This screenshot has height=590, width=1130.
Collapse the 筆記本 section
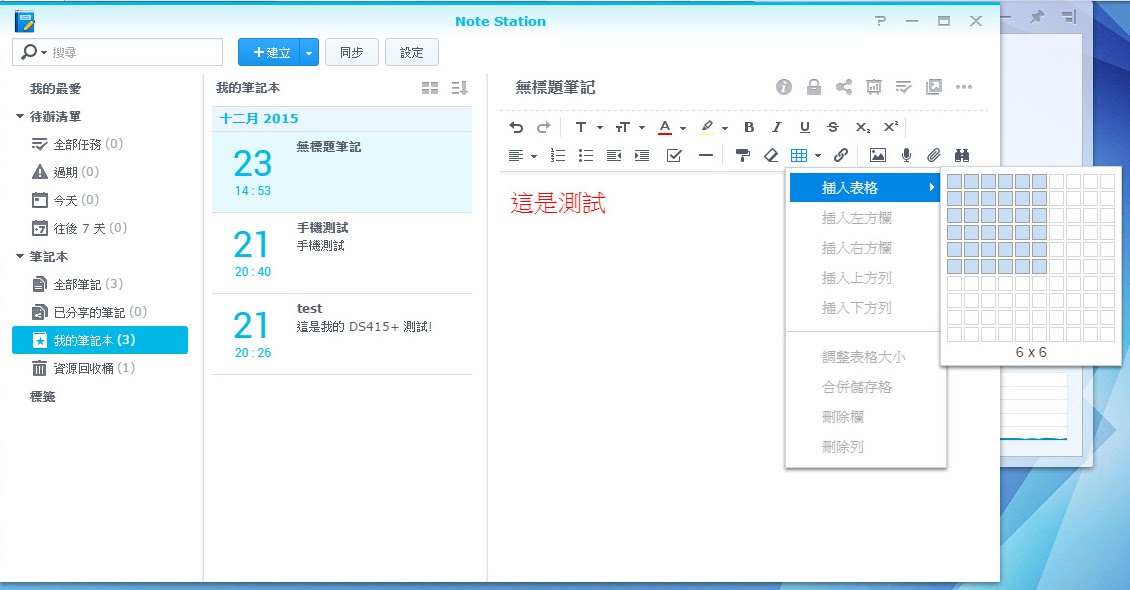point(20,256)
